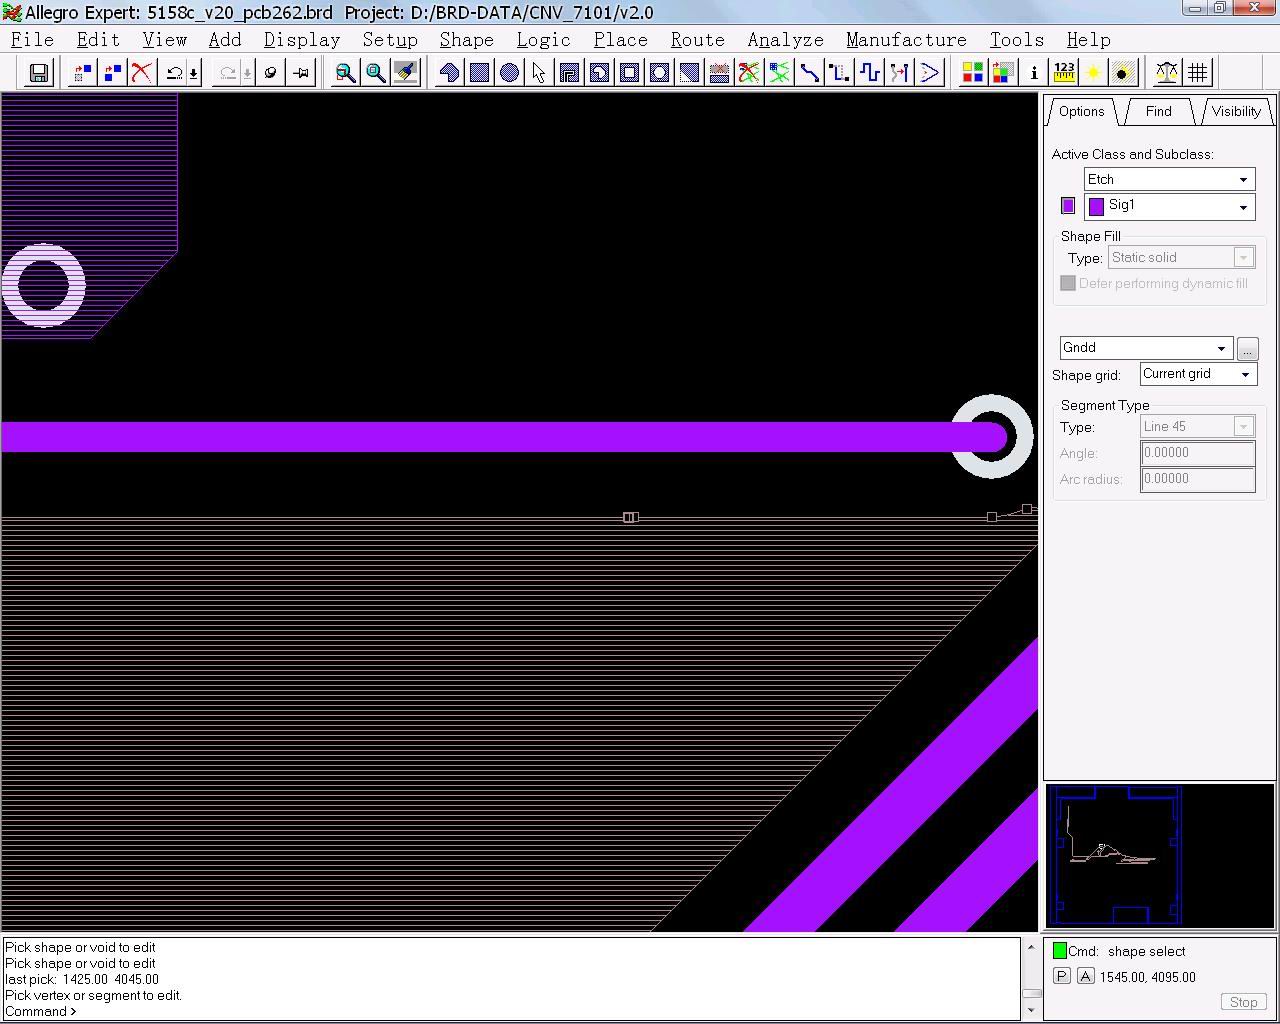Image resolution: width=1280 pixels, height=1024 pixels.
Task: Click the purple active subclass color swatch
Action: [1068, 206]
